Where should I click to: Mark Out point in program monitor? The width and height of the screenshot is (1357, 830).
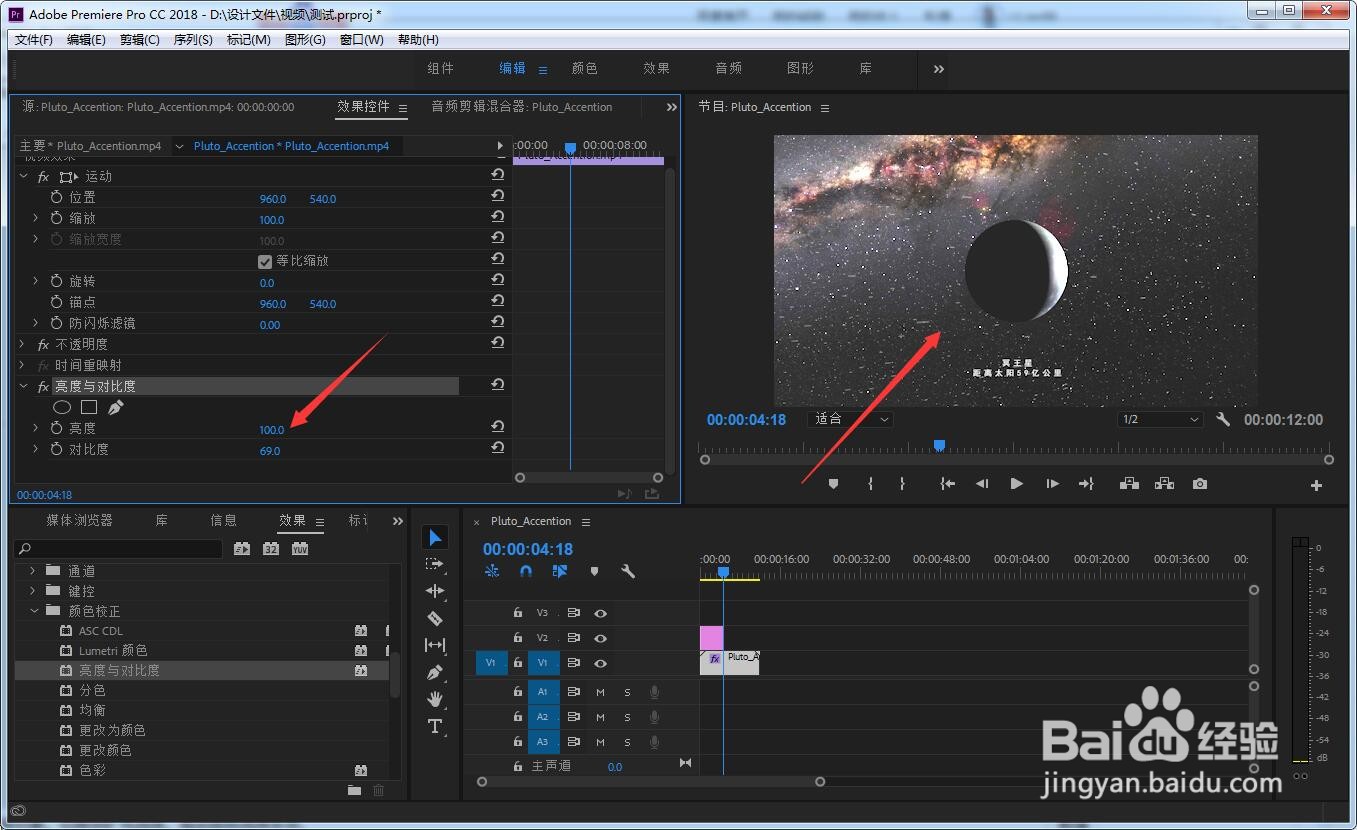(902, 484)
